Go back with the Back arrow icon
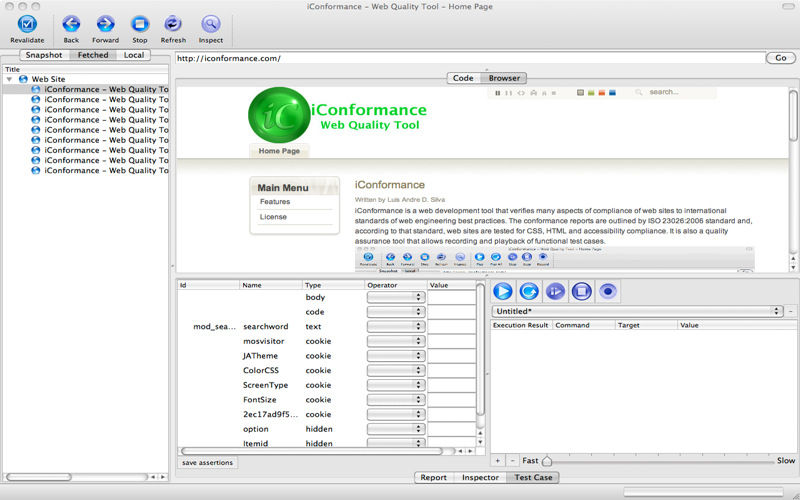The image size is (800, 500). click(x=71, y=24)
